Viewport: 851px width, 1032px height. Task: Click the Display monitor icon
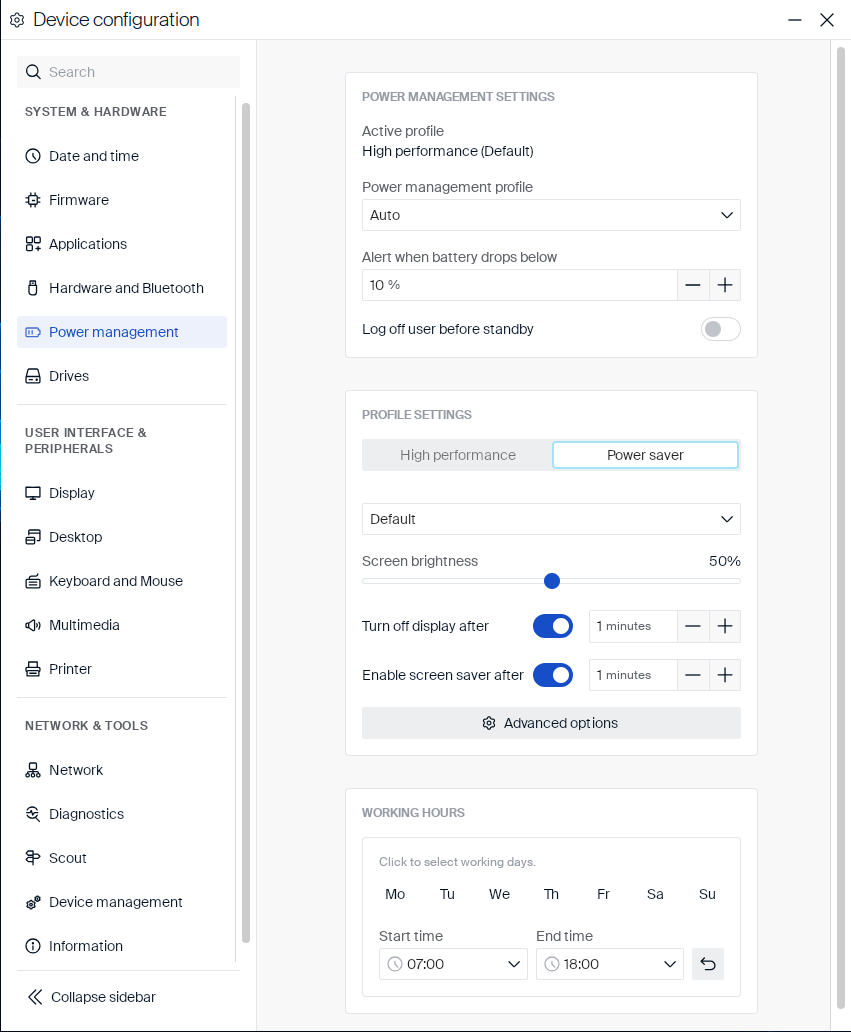click(x=33, y=493)
